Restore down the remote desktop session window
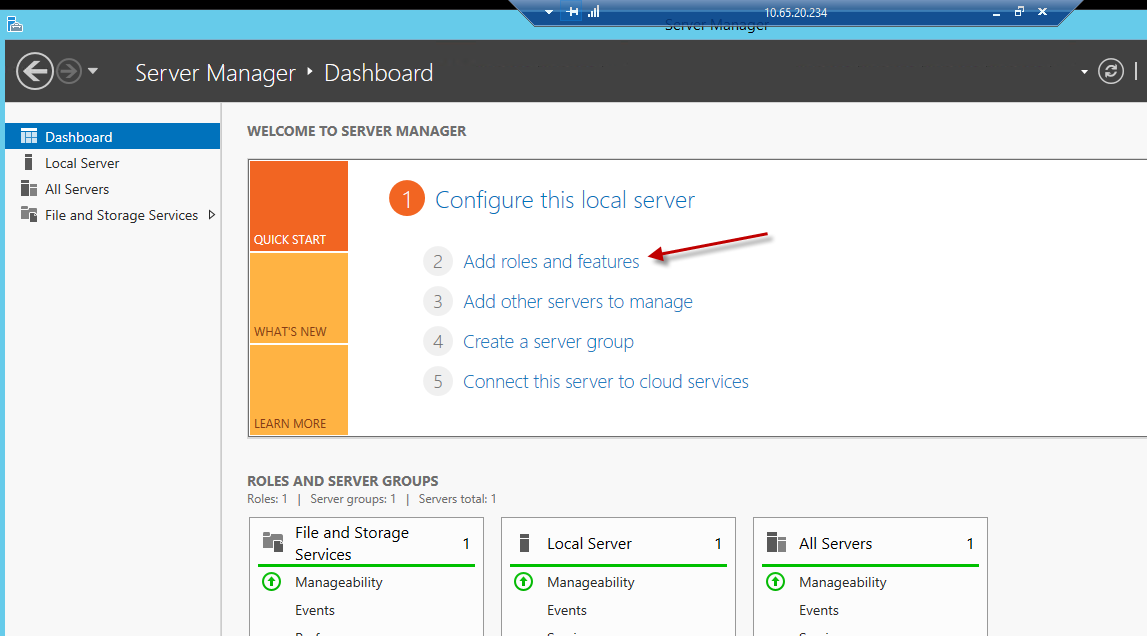The width and height of the screenshot is (1147, 636). point(1019,12)
